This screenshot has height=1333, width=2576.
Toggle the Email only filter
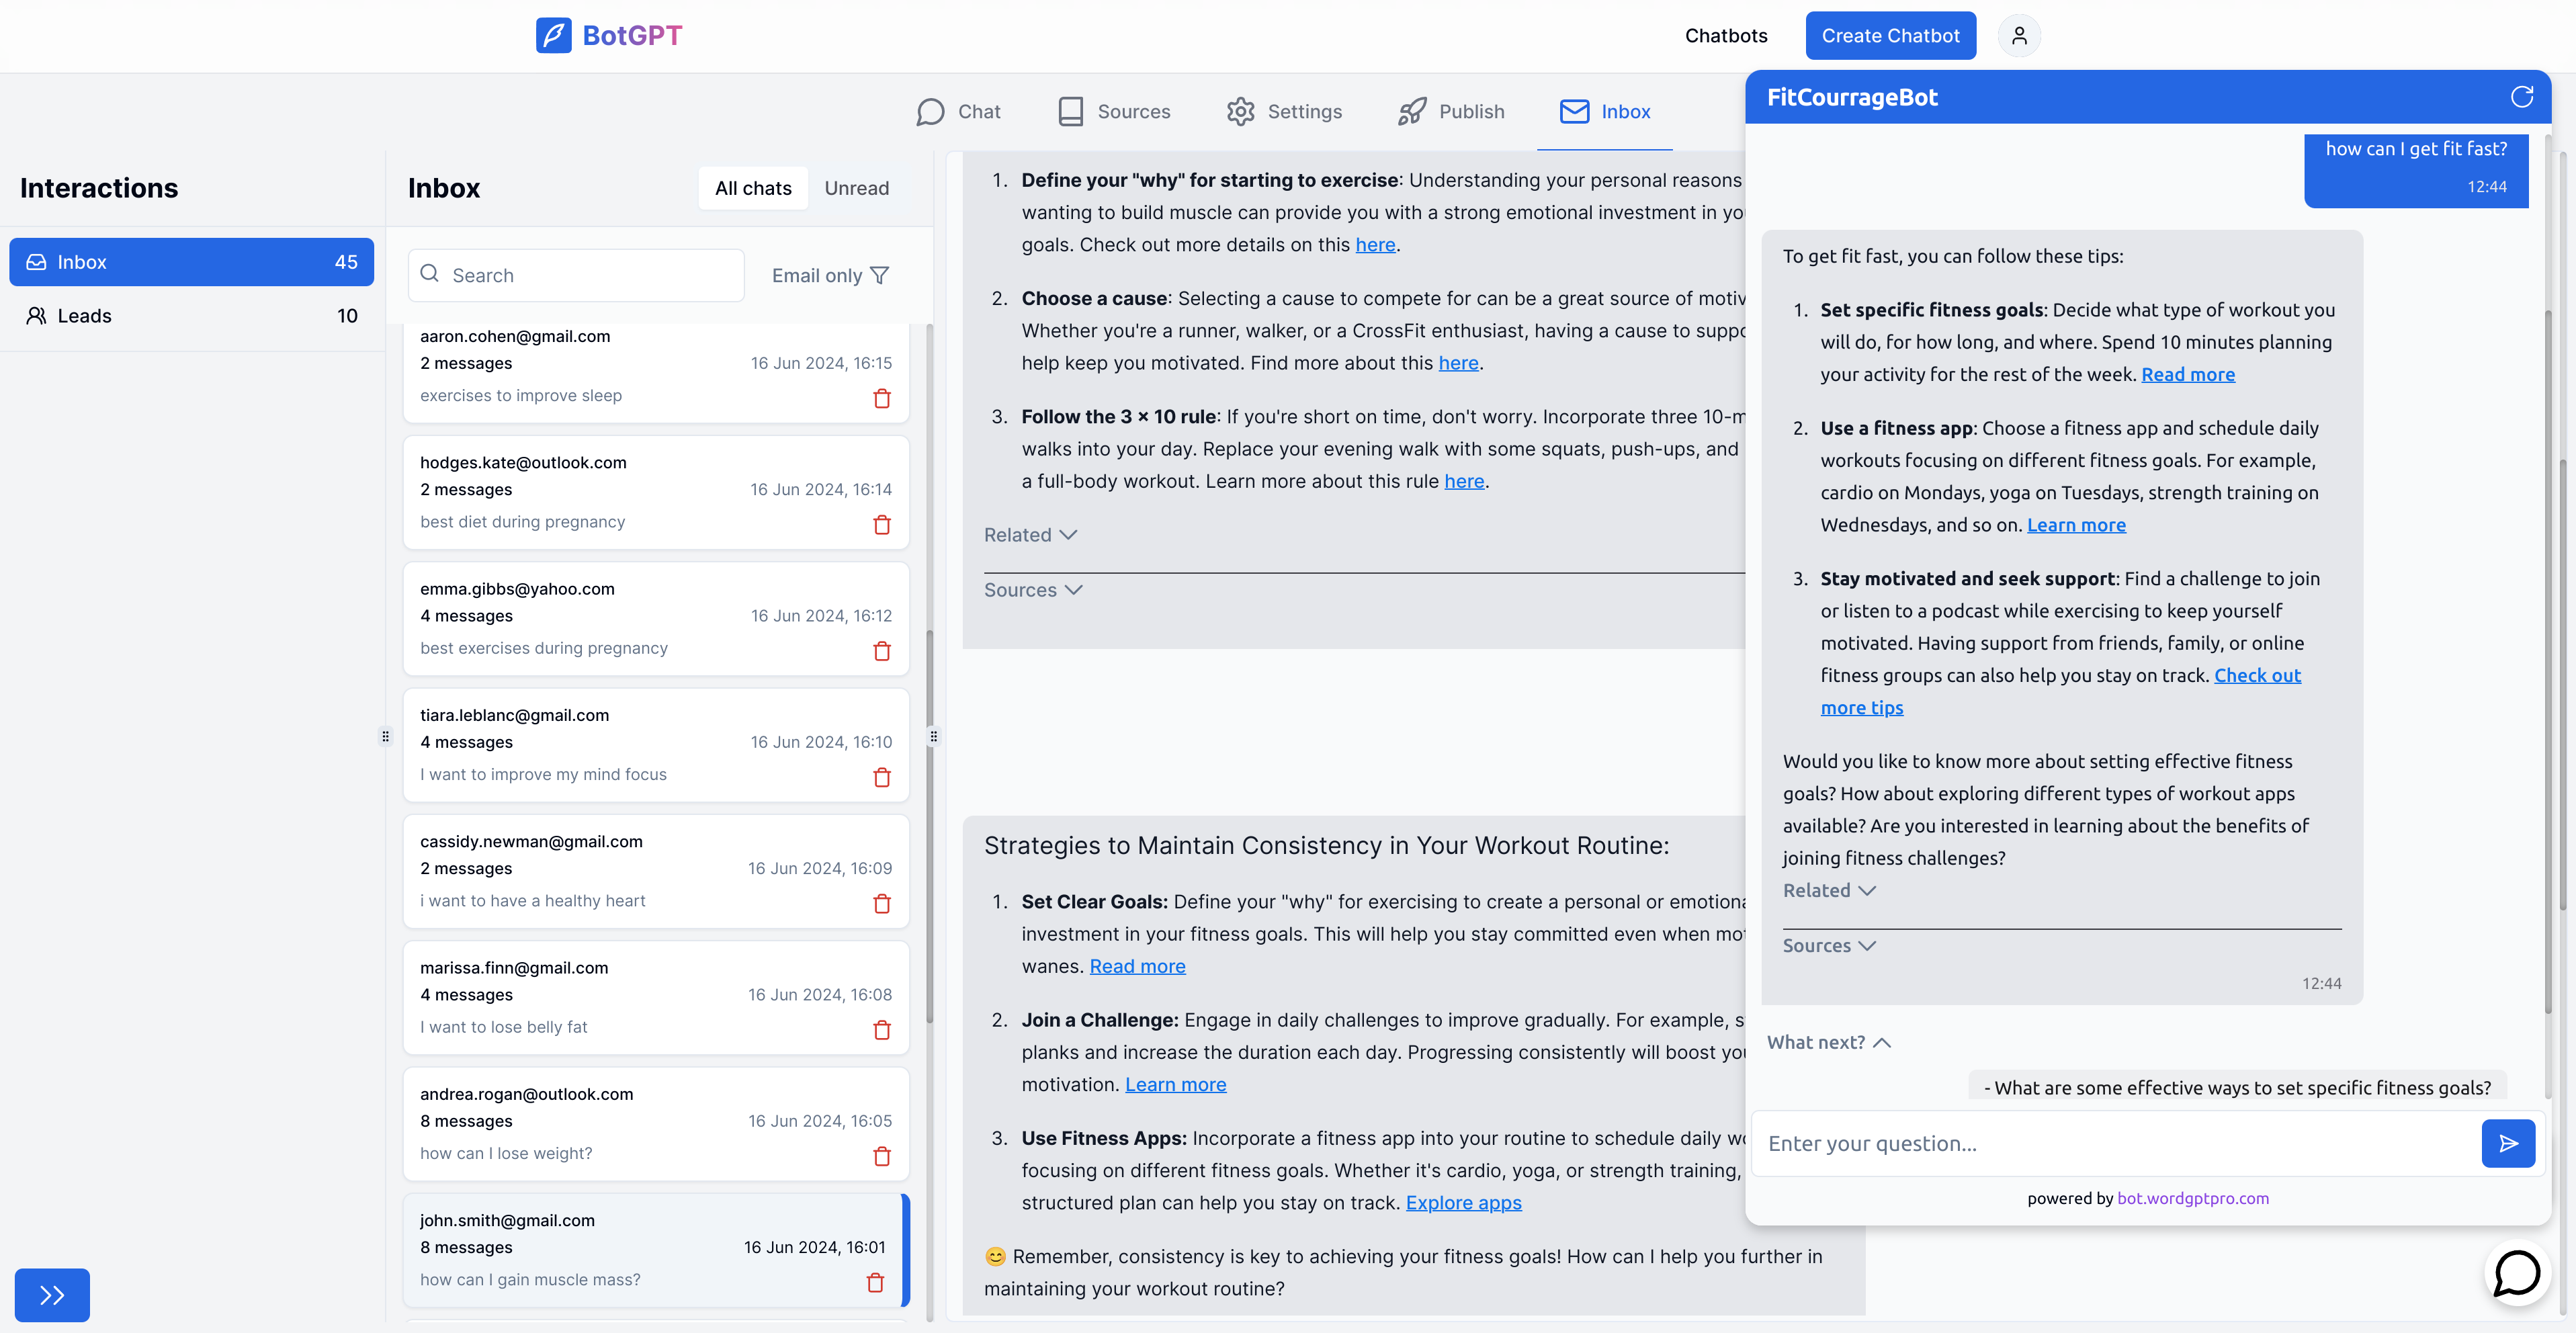point(829,275)
